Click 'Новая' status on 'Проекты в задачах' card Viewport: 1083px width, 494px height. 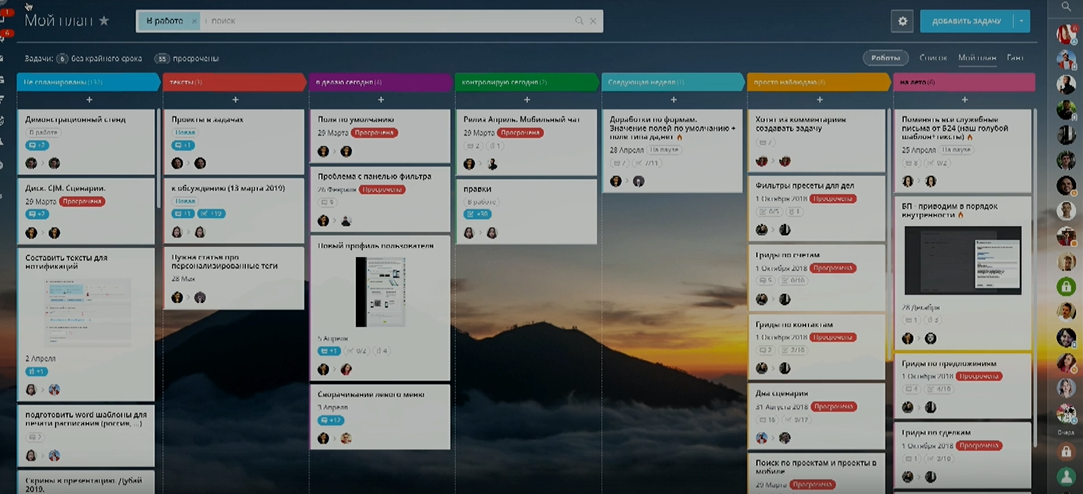(184, 132)
